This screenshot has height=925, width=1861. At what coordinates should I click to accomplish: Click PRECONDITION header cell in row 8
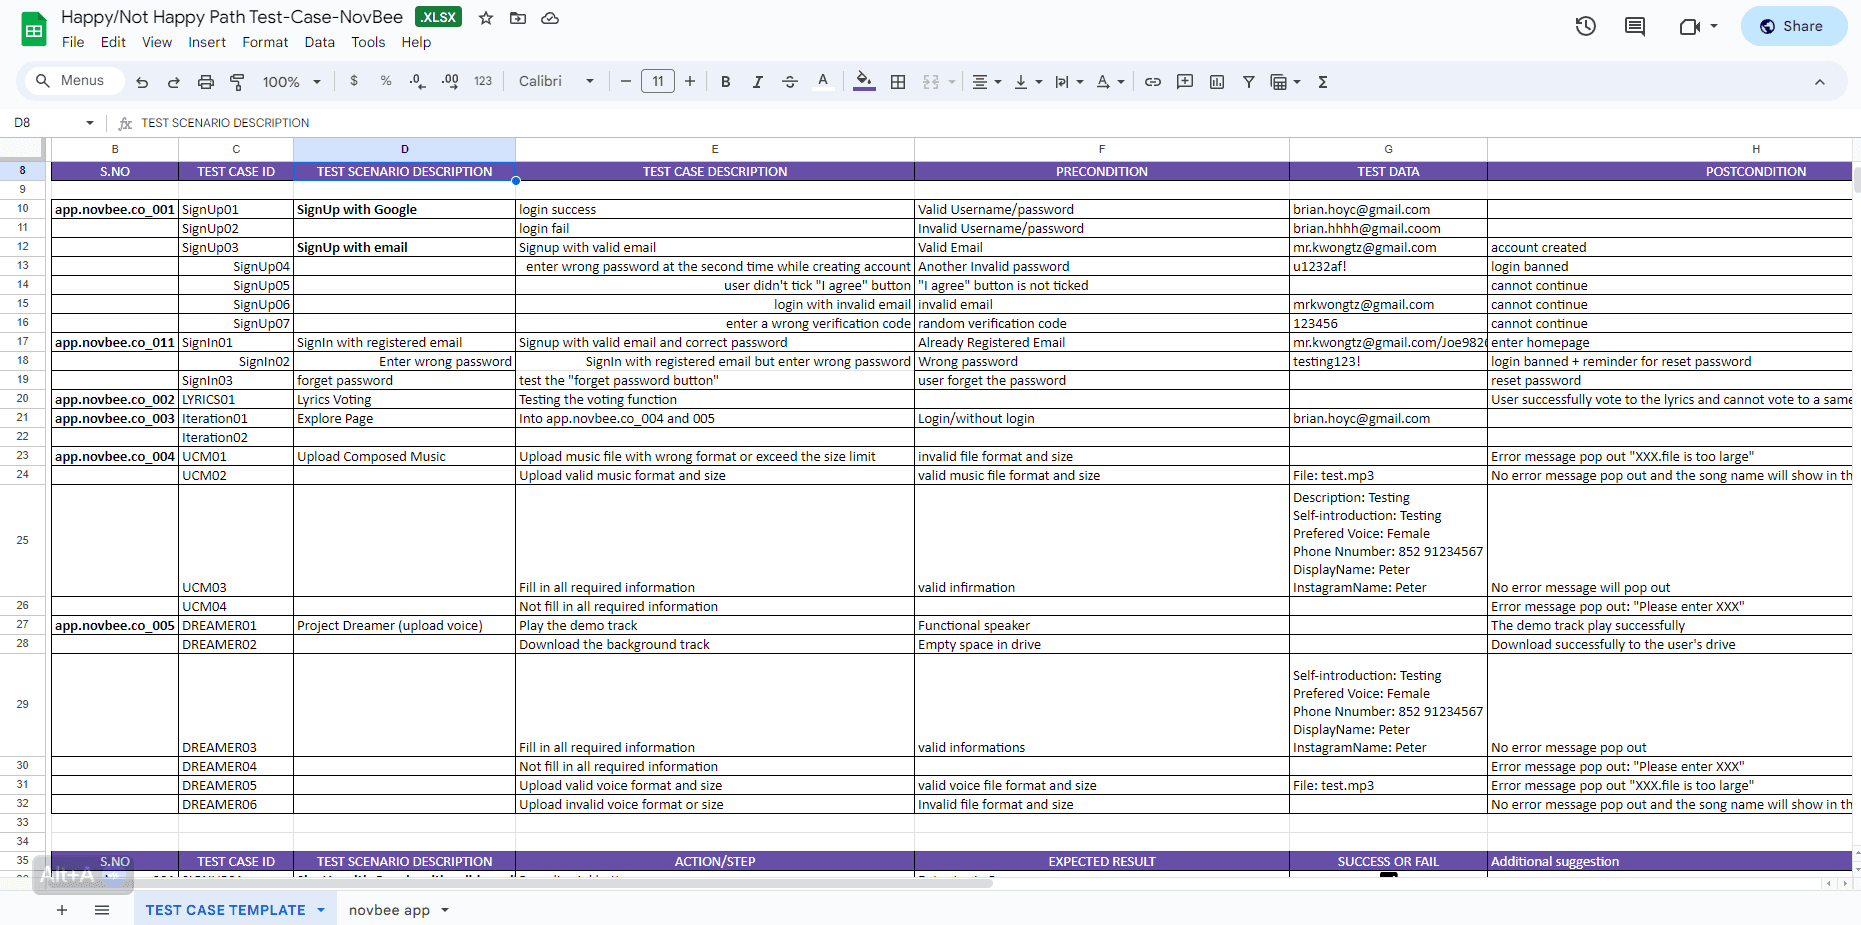pos(1102,171)
